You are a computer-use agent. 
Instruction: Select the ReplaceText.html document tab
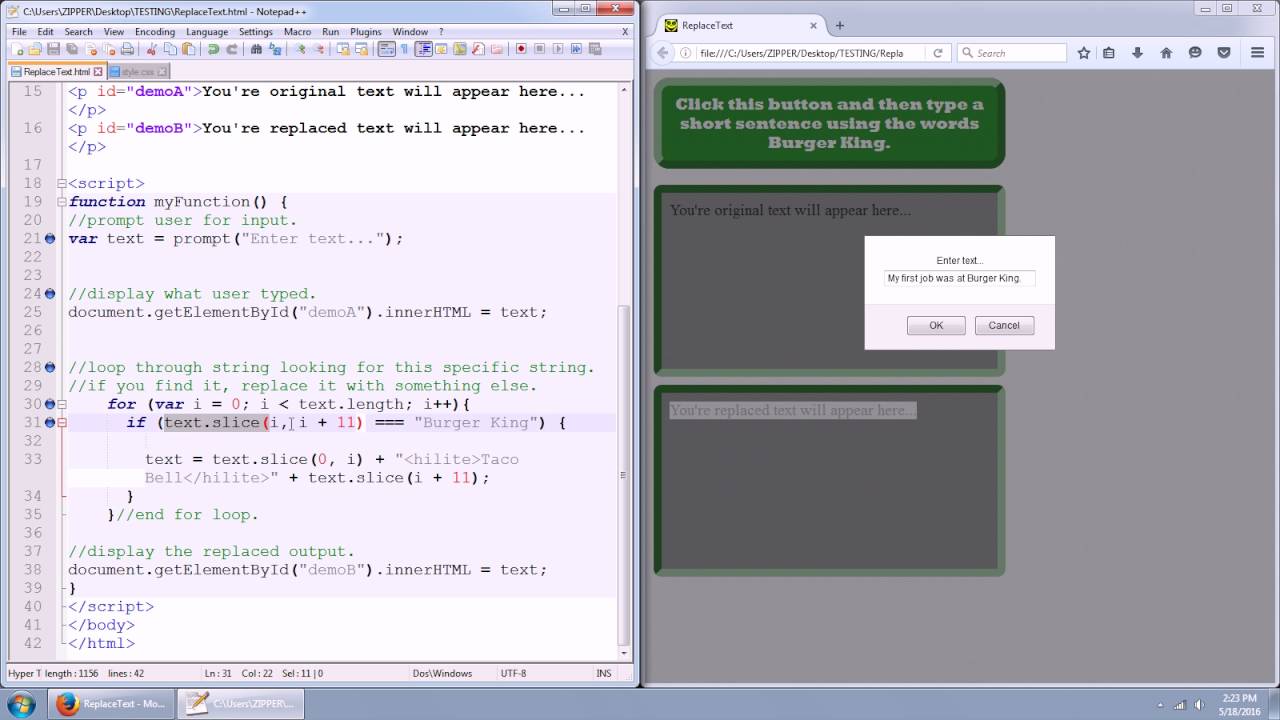click(x=56, y=72)
